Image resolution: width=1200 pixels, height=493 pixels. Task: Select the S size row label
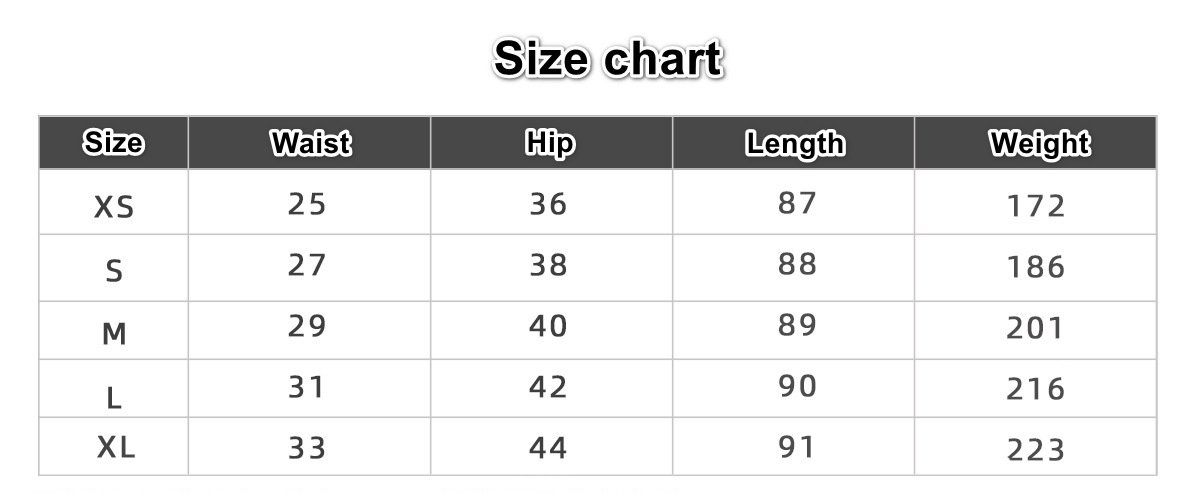coord(114,270)
